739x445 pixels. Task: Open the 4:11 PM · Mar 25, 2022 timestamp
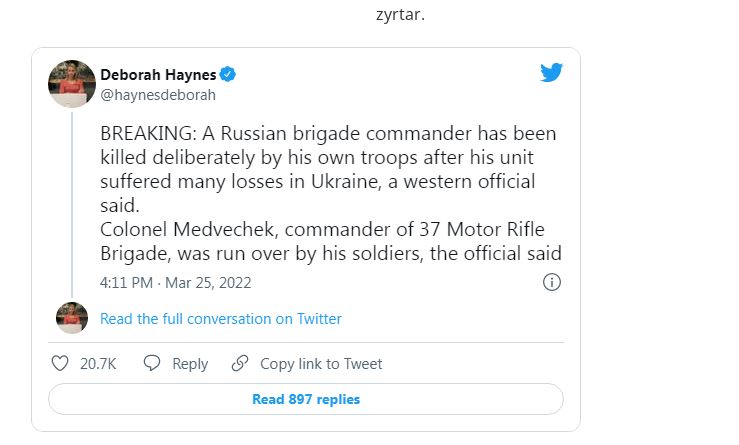point(175,283)
